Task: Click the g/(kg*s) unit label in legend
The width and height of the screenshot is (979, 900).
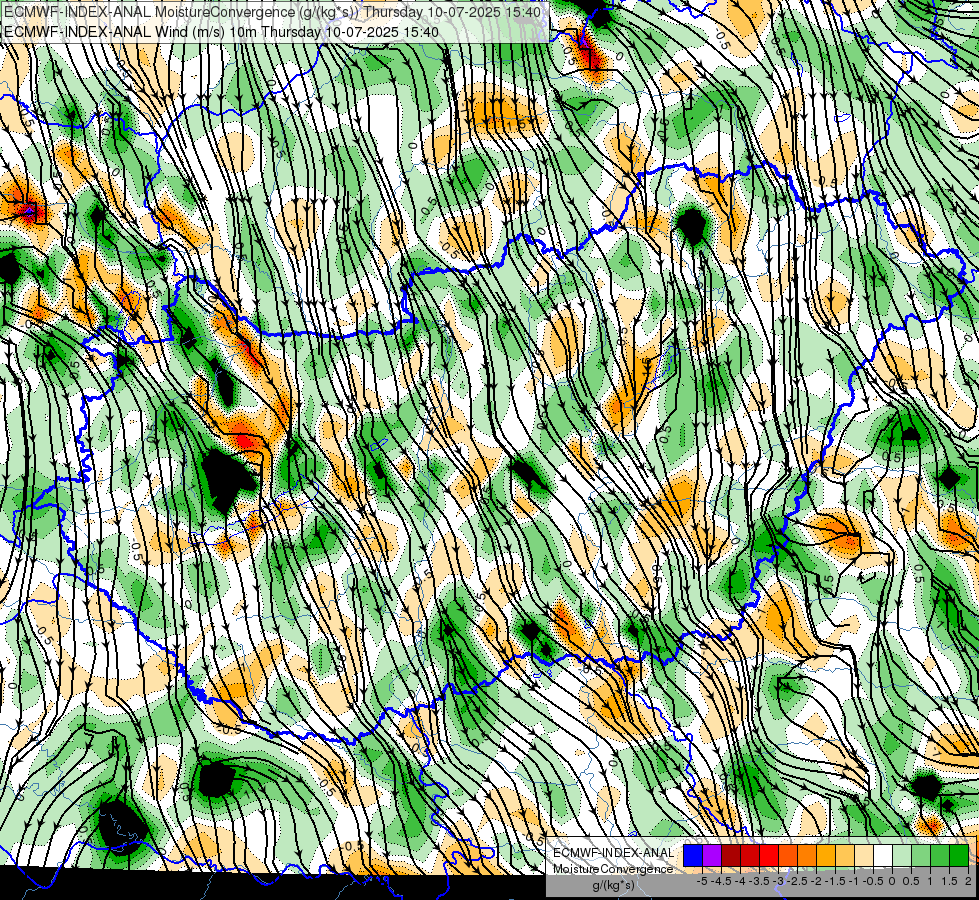Action: (x=613, y=886)
